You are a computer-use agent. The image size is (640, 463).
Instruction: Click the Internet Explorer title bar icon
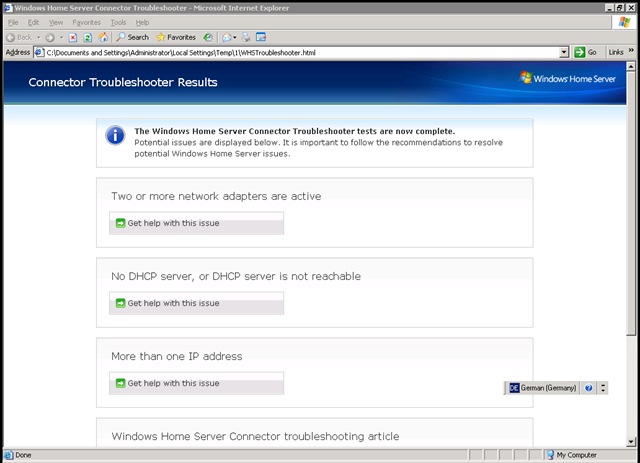point(8,8)
